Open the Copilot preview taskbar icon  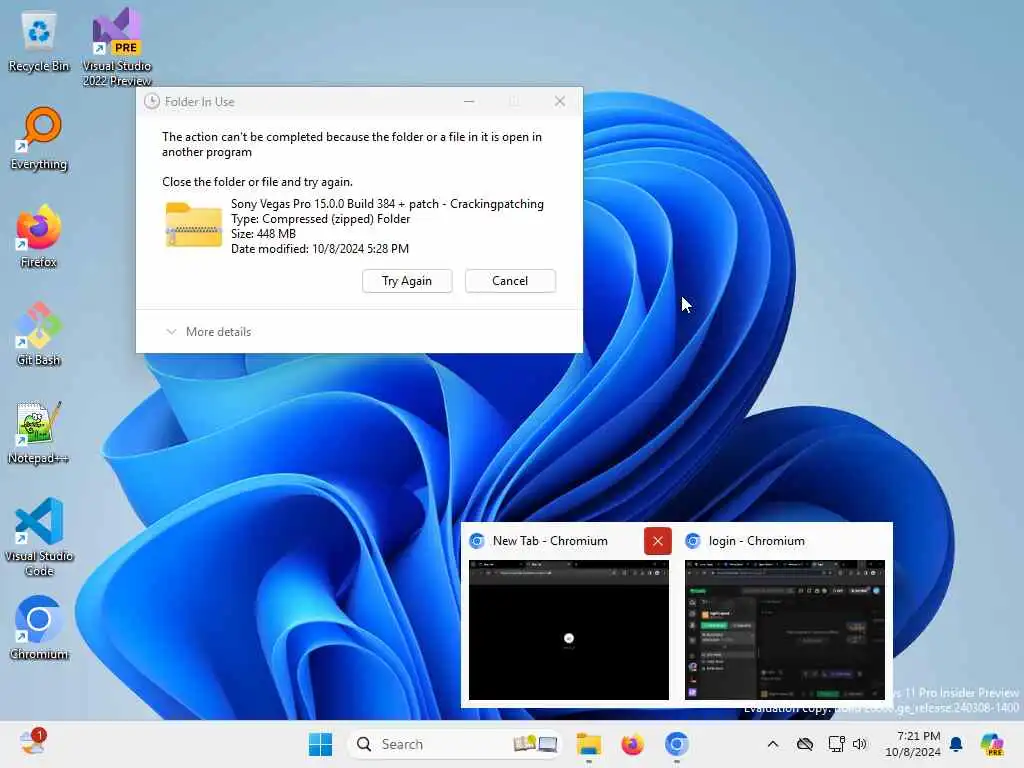coord(992,744)
